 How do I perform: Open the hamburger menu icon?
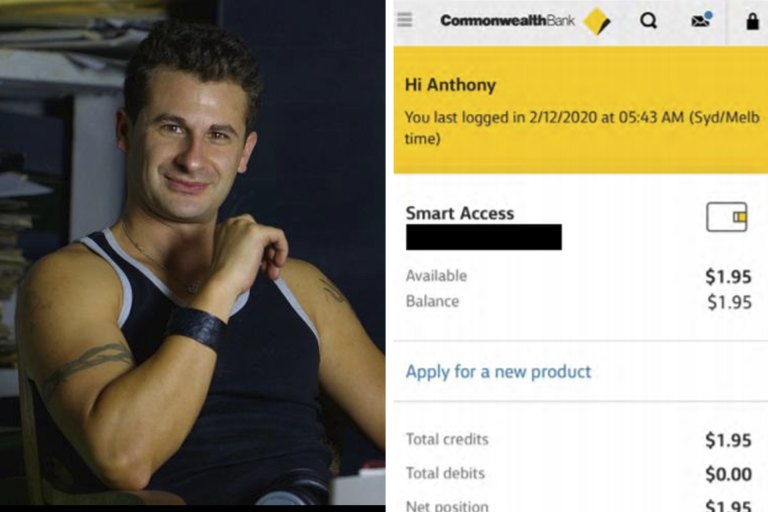pos(405,20)
